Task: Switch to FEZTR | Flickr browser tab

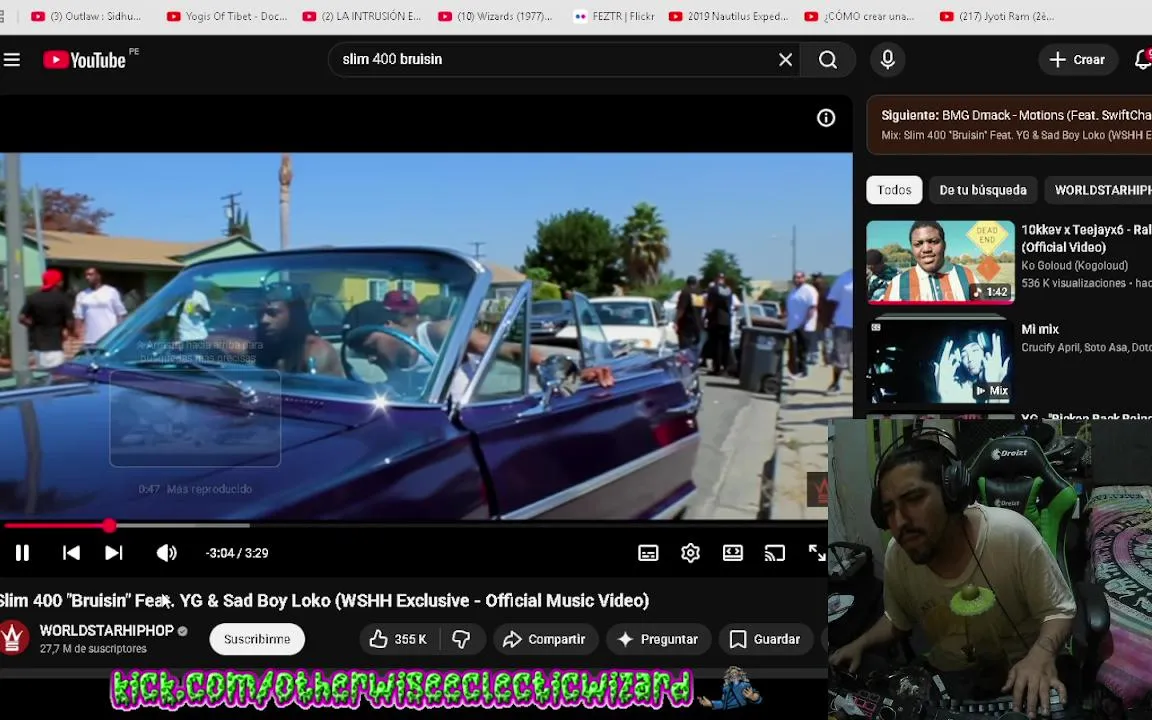Action: tap(614, 16)
